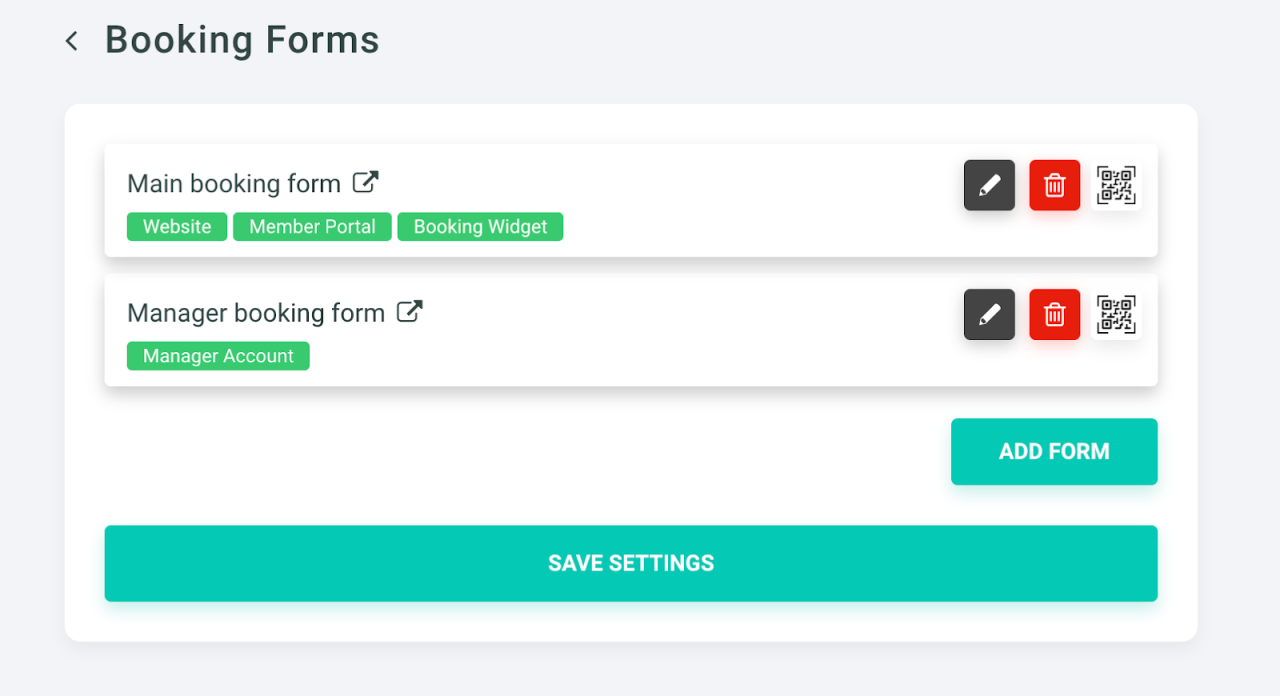Click the Manager booking form title text
Viewport: 1280px width, 696px height.
(x=256, y=313)
